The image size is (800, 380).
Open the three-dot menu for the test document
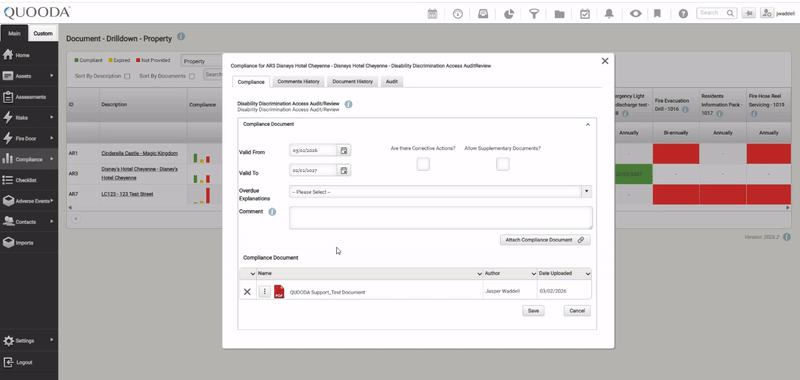pos(264,292)
